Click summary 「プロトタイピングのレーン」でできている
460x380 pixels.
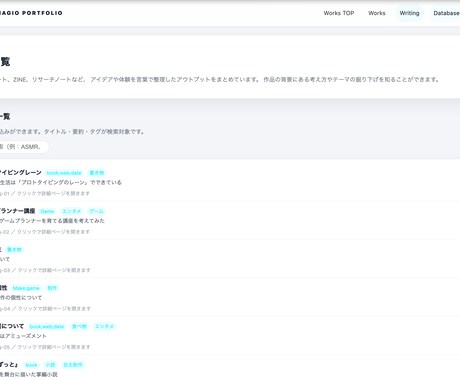[69, 182]
